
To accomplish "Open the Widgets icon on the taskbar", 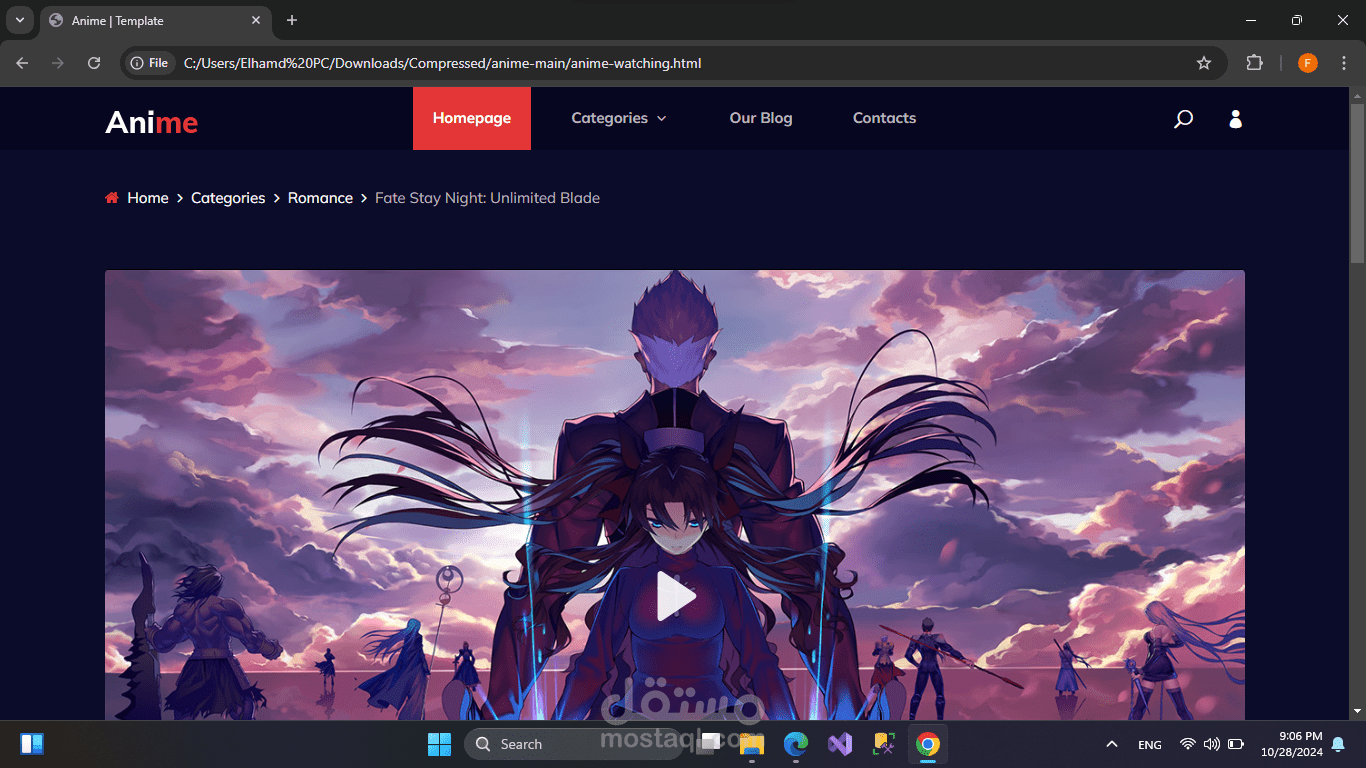I will (x=32, y=744).
